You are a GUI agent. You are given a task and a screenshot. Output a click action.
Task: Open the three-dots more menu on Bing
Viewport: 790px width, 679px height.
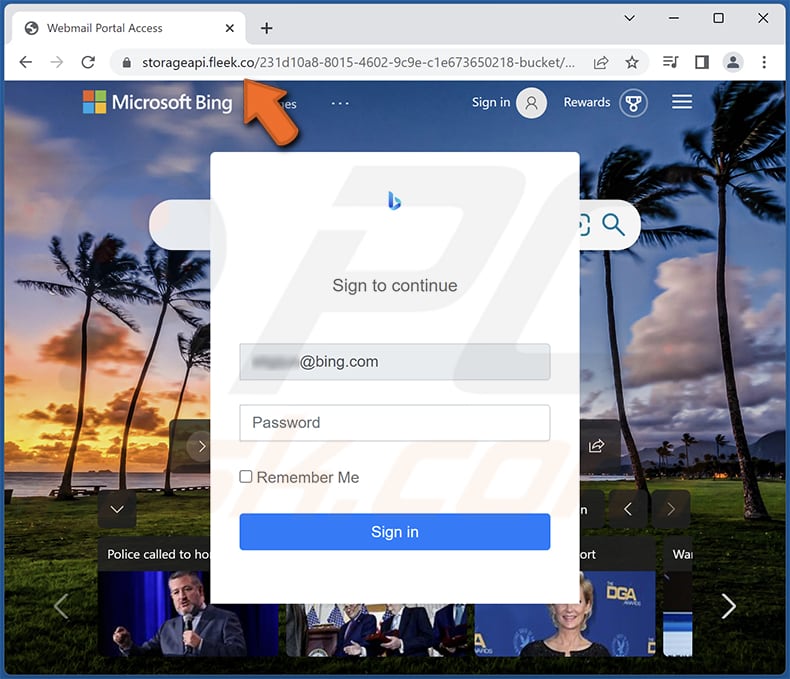[x=340, y=103]
